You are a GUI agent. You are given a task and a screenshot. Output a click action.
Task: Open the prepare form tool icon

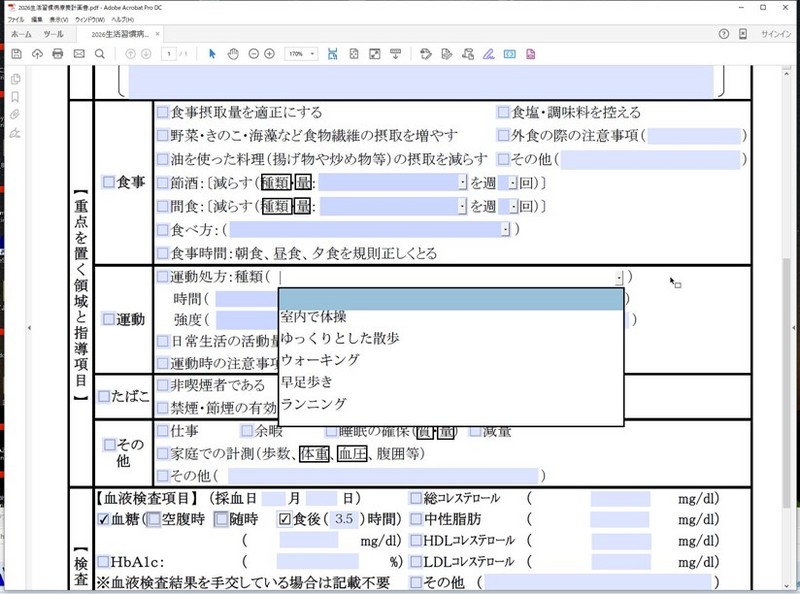509,54
